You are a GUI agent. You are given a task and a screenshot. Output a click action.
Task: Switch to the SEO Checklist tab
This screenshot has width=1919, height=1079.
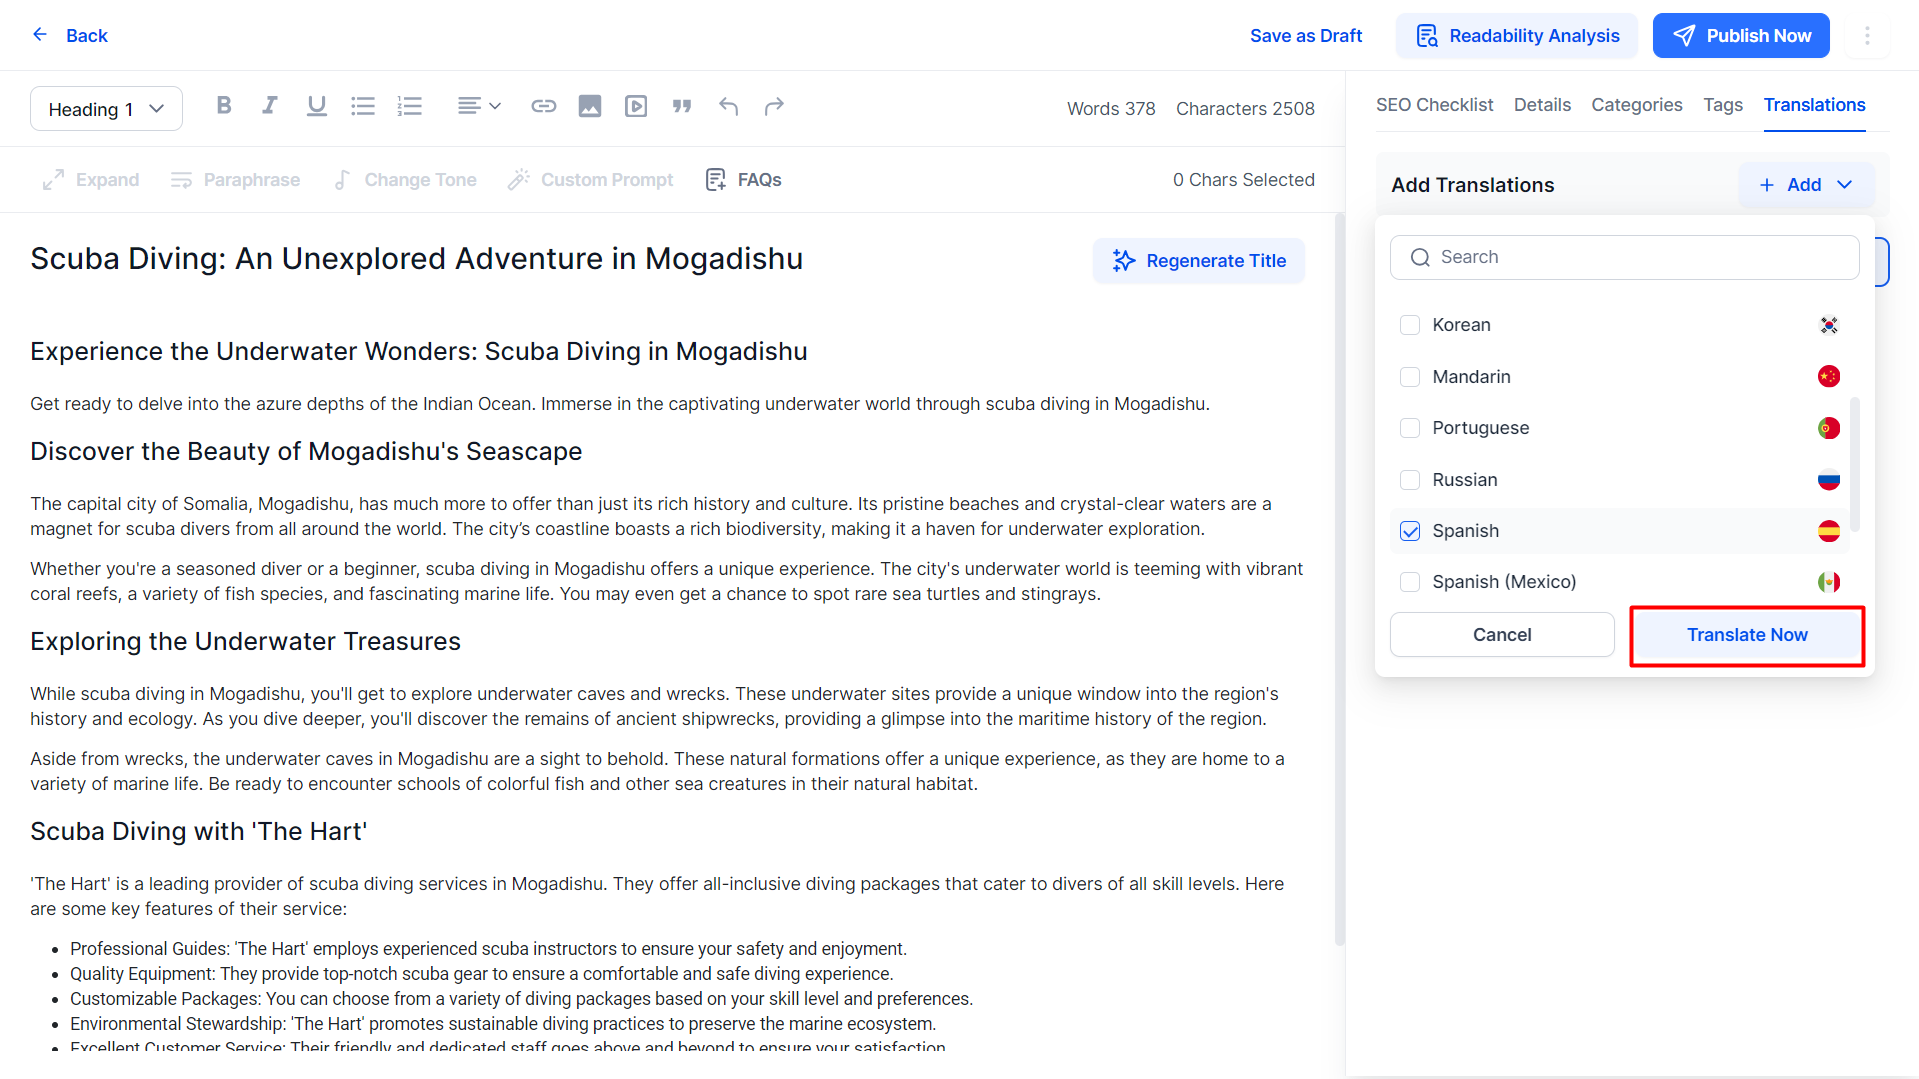click(1434, 105)
